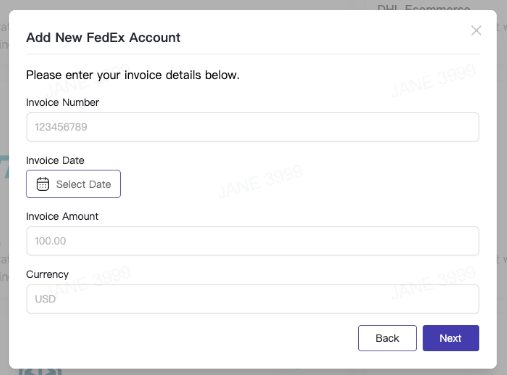Close the Add New FedEx Account dialog
The width and height of the screenshot is (507, 375).
pyautogui.click(x=476, y=30)
